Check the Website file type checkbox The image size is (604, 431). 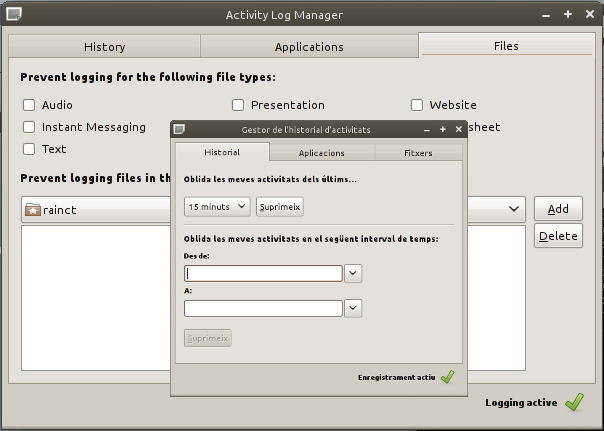417,105
